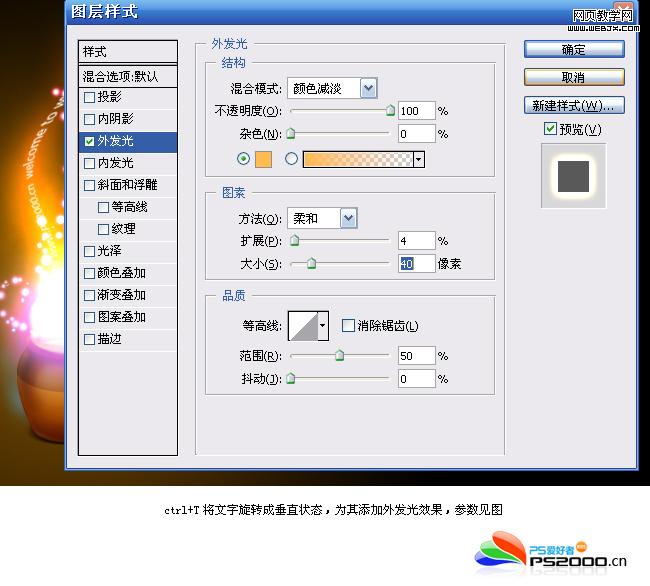Click the 大小 size field showing 40
Screen dimensions: 650x586
click(x=417, y=264)
